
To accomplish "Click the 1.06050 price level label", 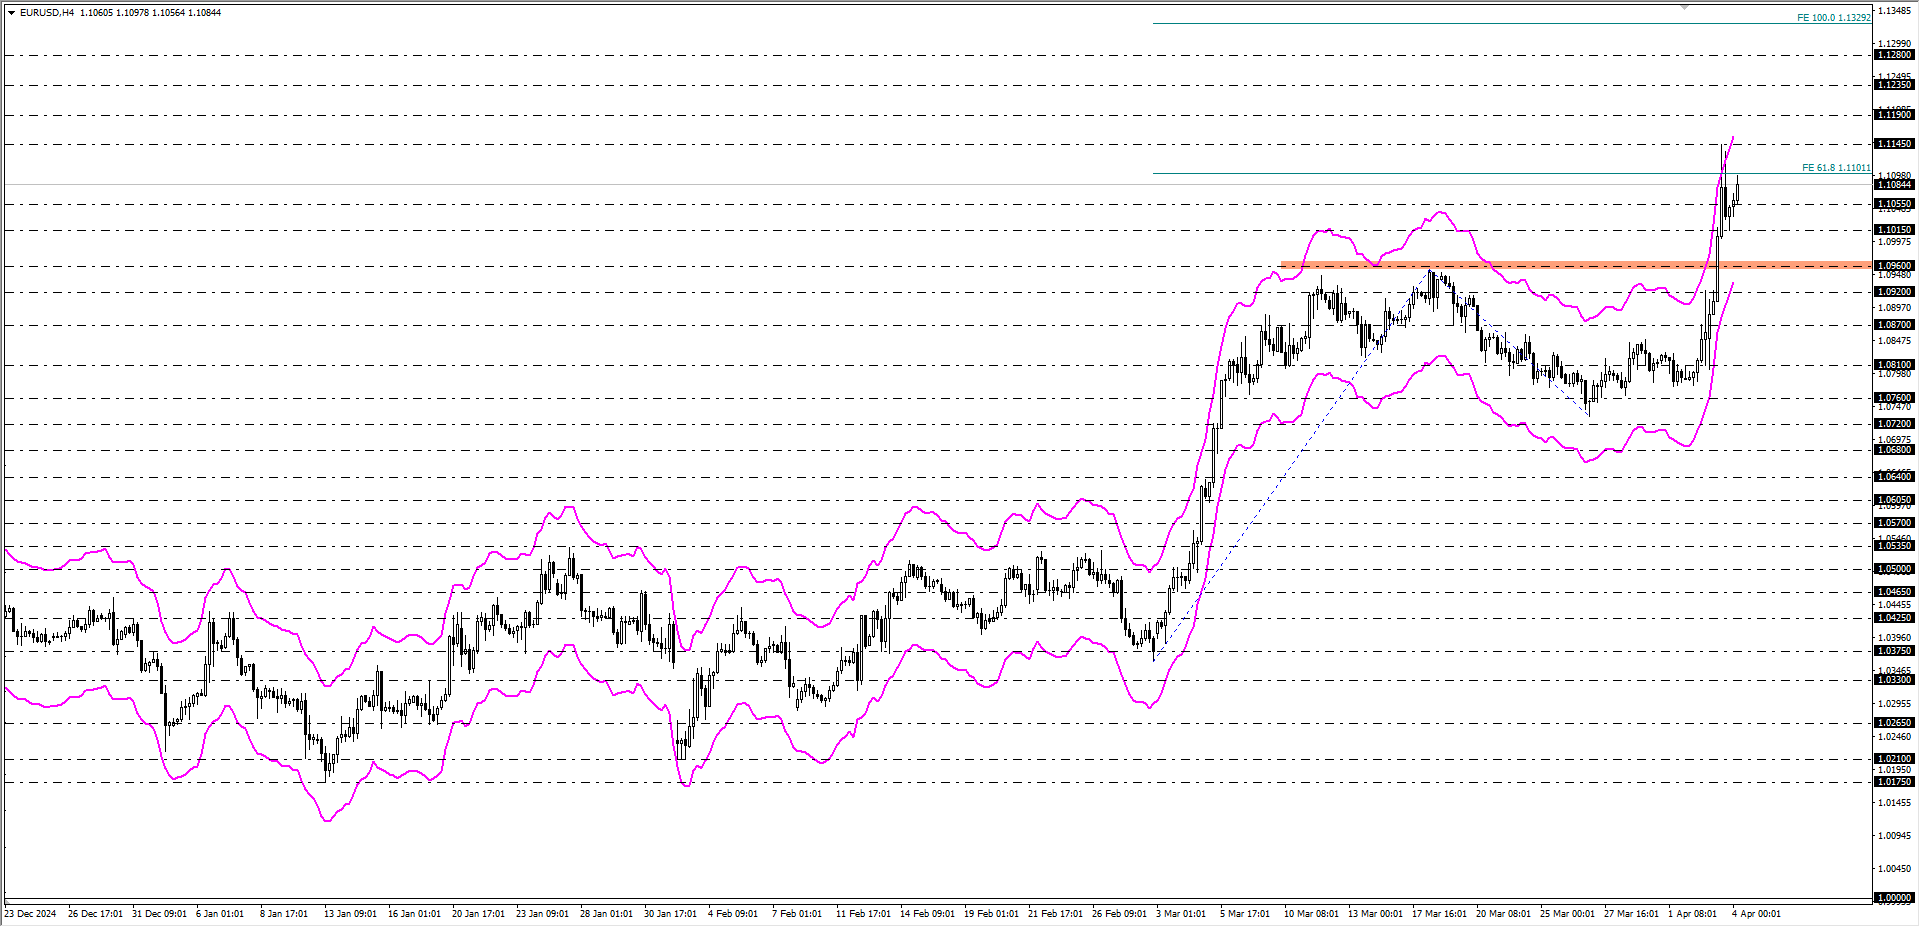I will [1894, 500].
